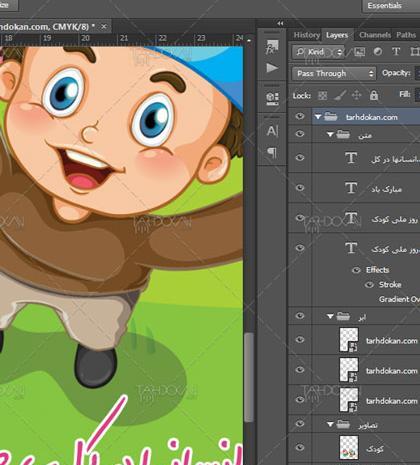
Task: Lock transparent pixels icon
Action: coord(322,96)
